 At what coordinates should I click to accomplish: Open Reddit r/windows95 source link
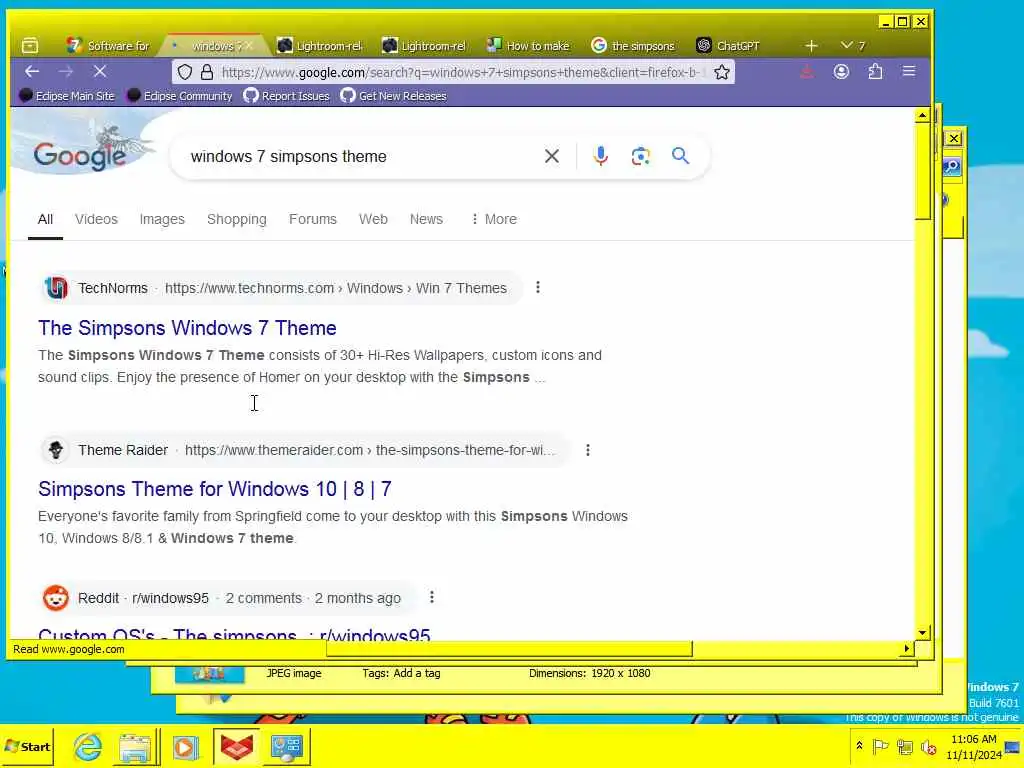click(227, 598)
